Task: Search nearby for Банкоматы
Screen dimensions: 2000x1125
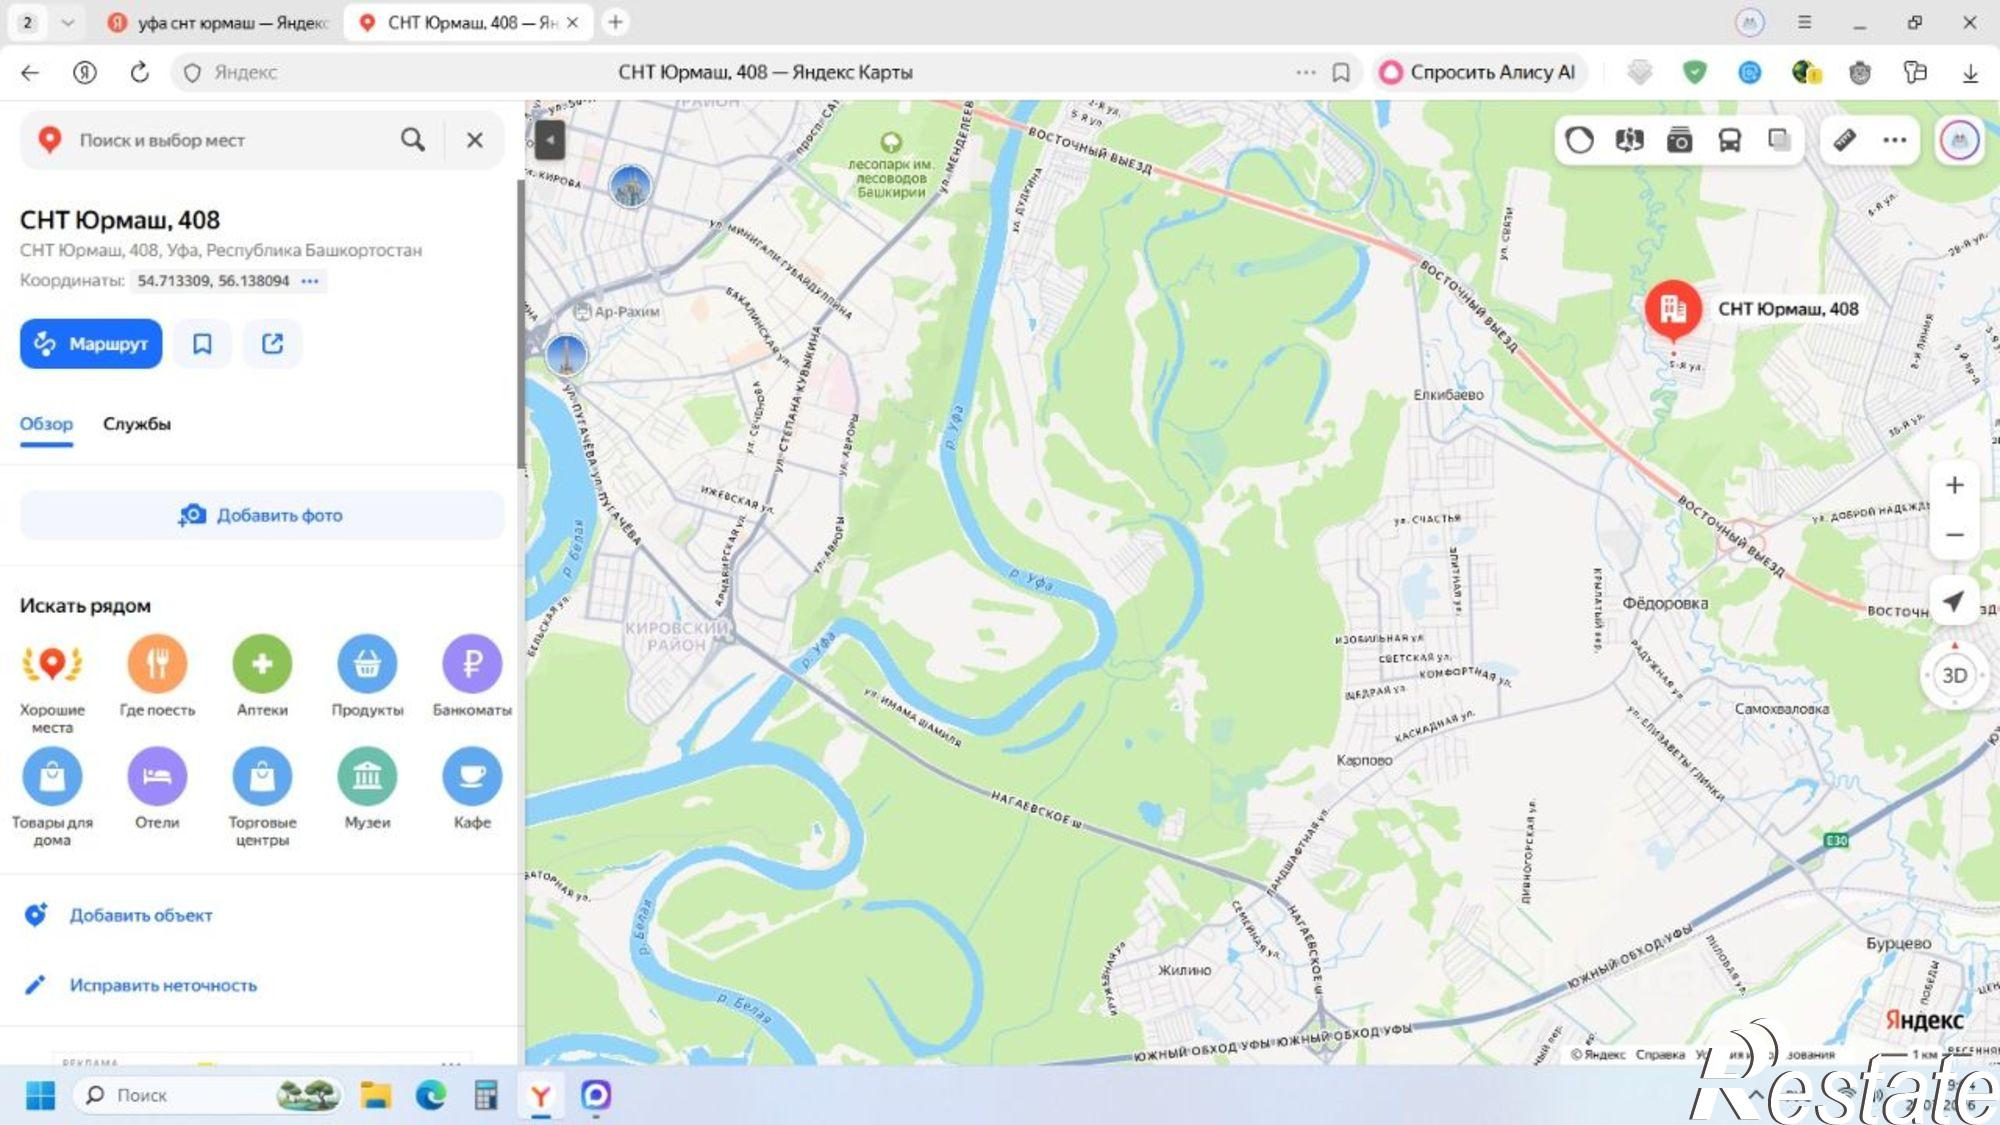Action: (x=472, y=663)
